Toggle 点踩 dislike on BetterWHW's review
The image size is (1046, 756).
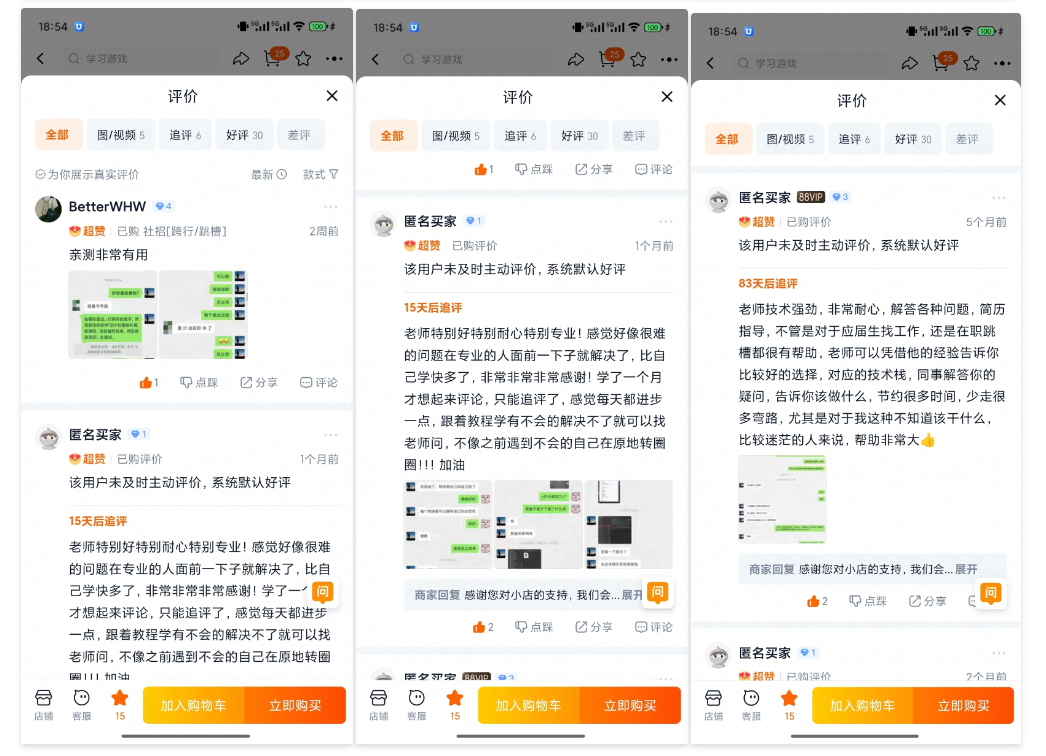198,383
